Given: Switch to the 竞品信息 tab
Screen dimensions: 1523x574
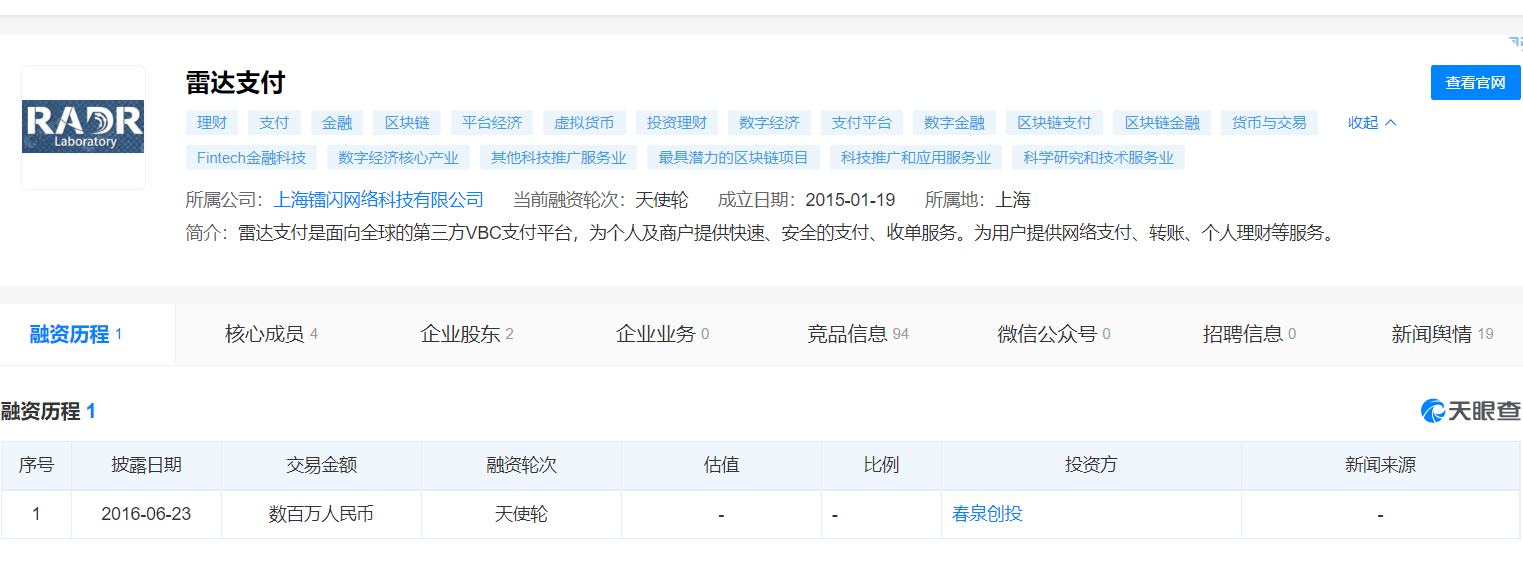Looking at the screenshot, I should pyautogui.click(x=858, y=334).
